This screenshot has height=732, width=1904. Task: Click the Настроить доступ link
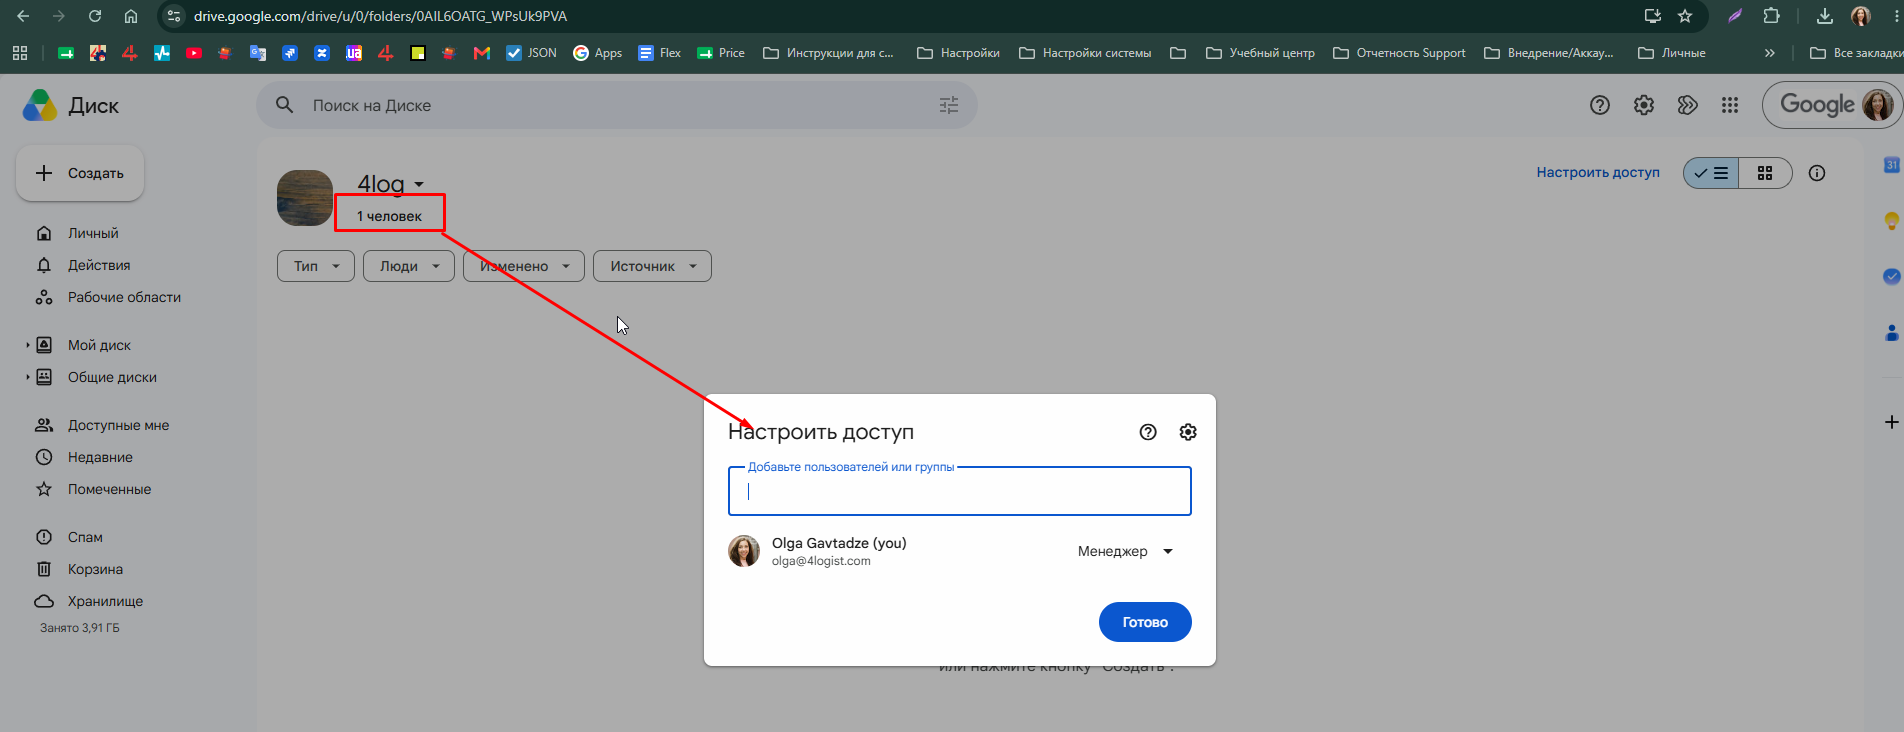(1598, 172)
